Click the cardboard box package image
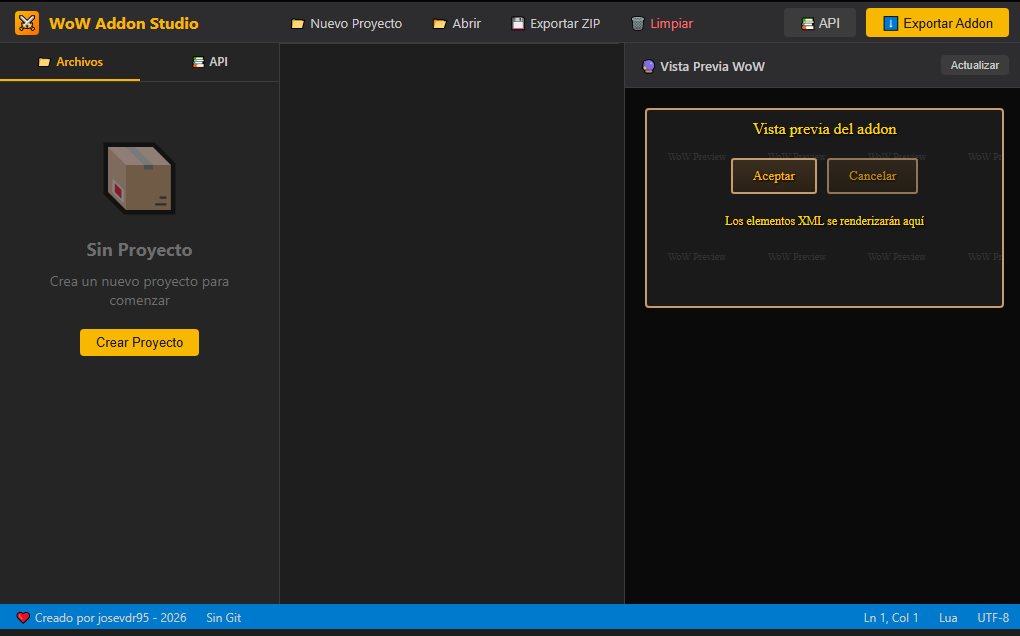Viewport: 1020px width, 636px height. point(139,178)
